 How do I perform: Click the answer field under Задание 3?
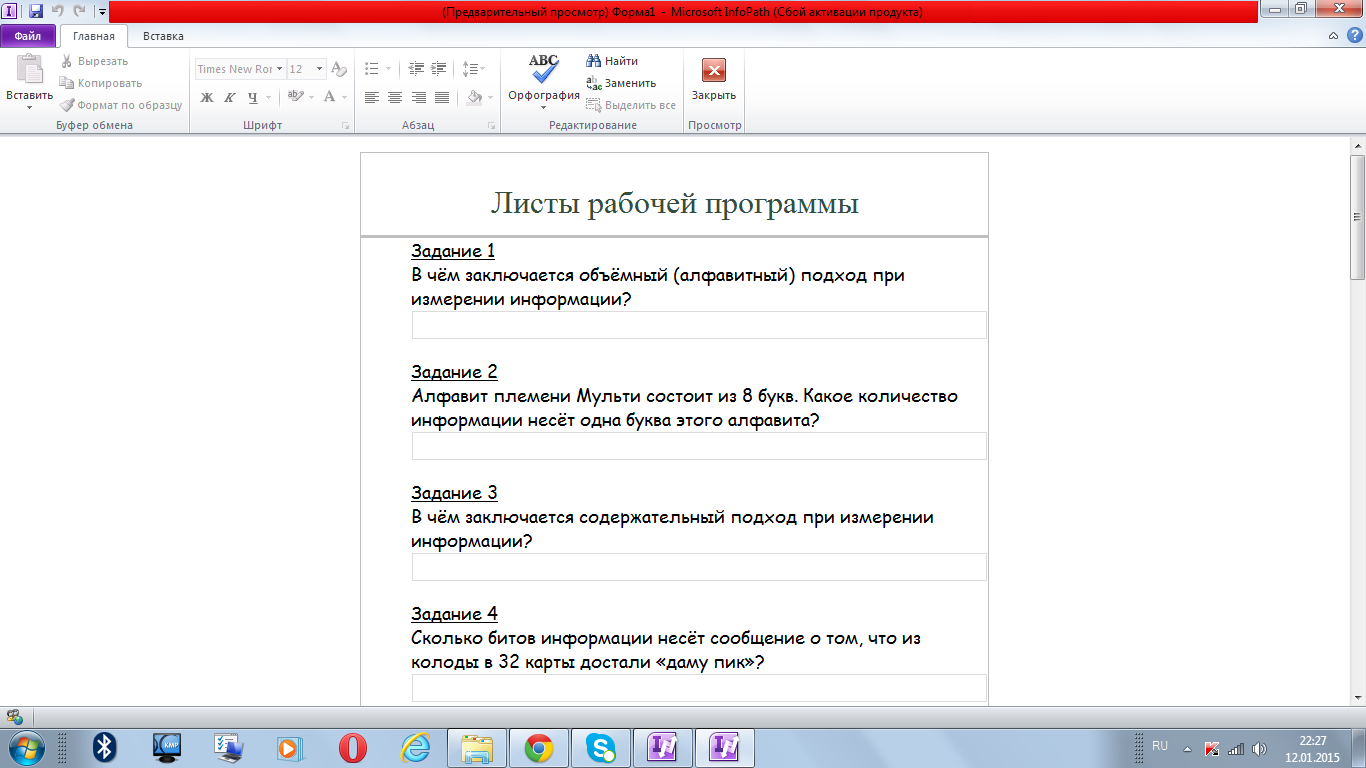[x=699, y=567]
